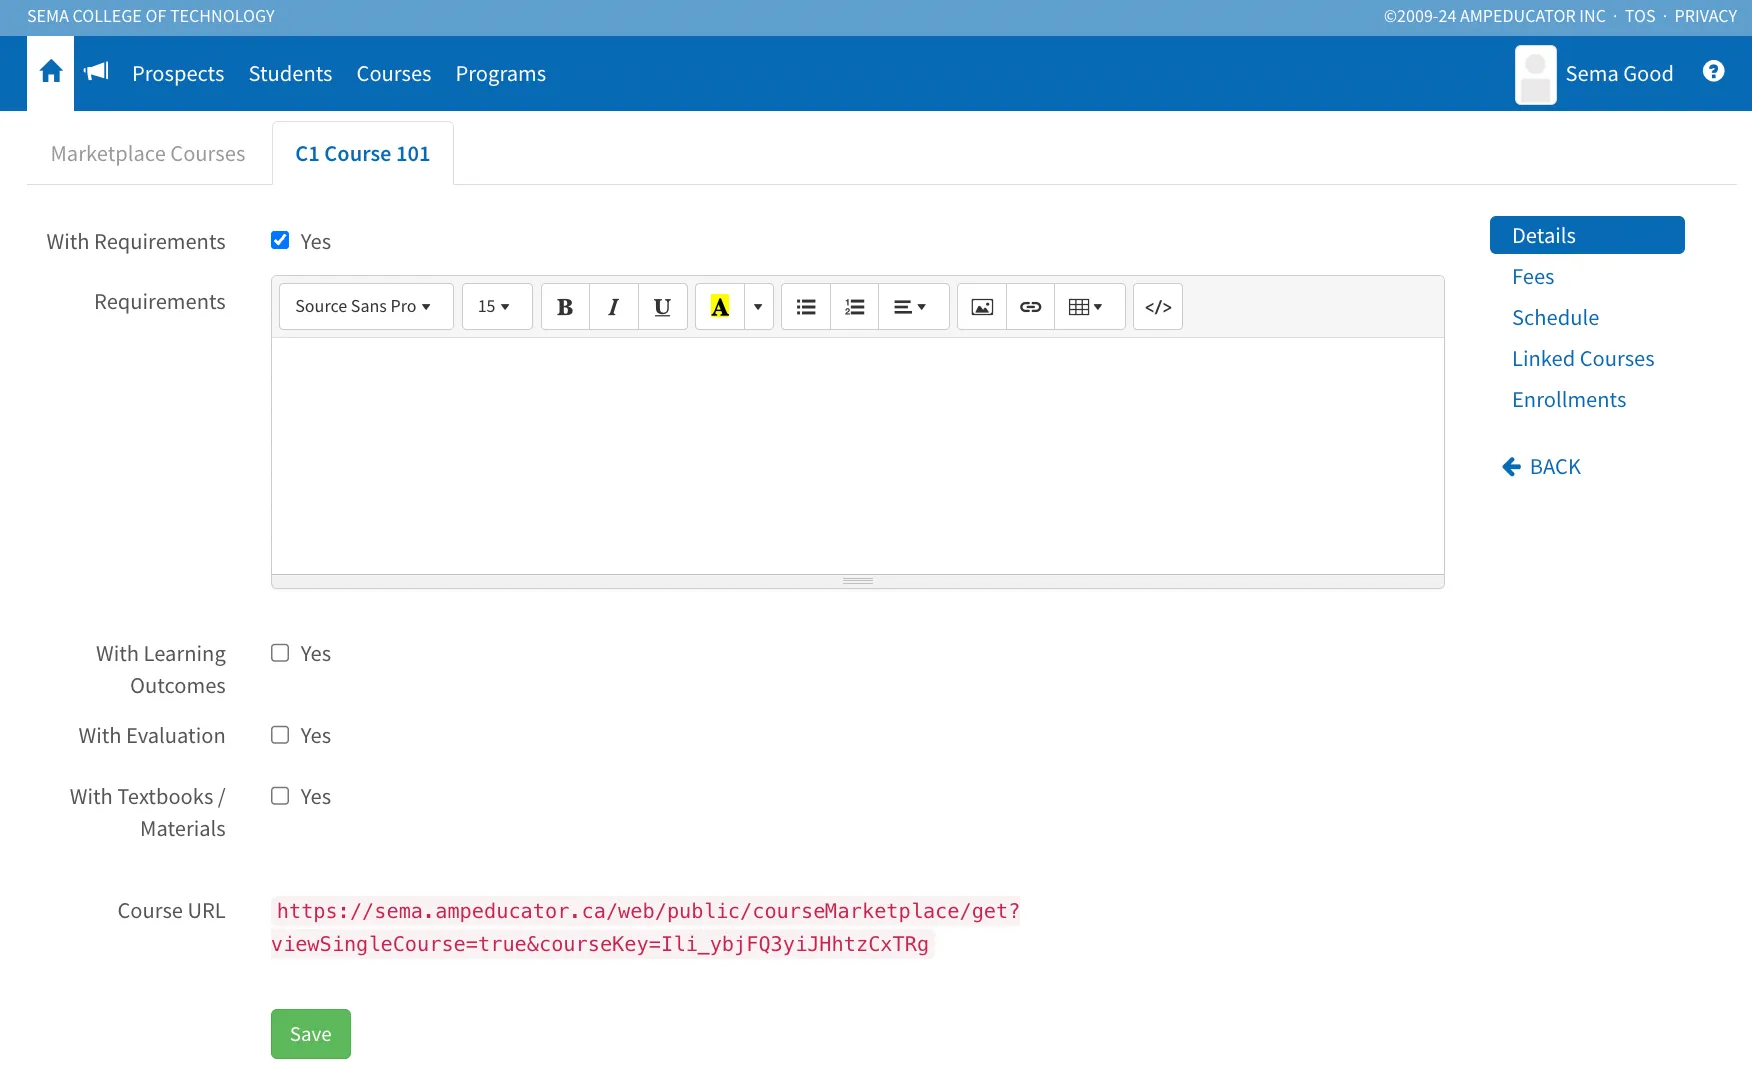Open the Enrollments section link
Viewport: 1752px width, 1082px height.
[1569, 400]
